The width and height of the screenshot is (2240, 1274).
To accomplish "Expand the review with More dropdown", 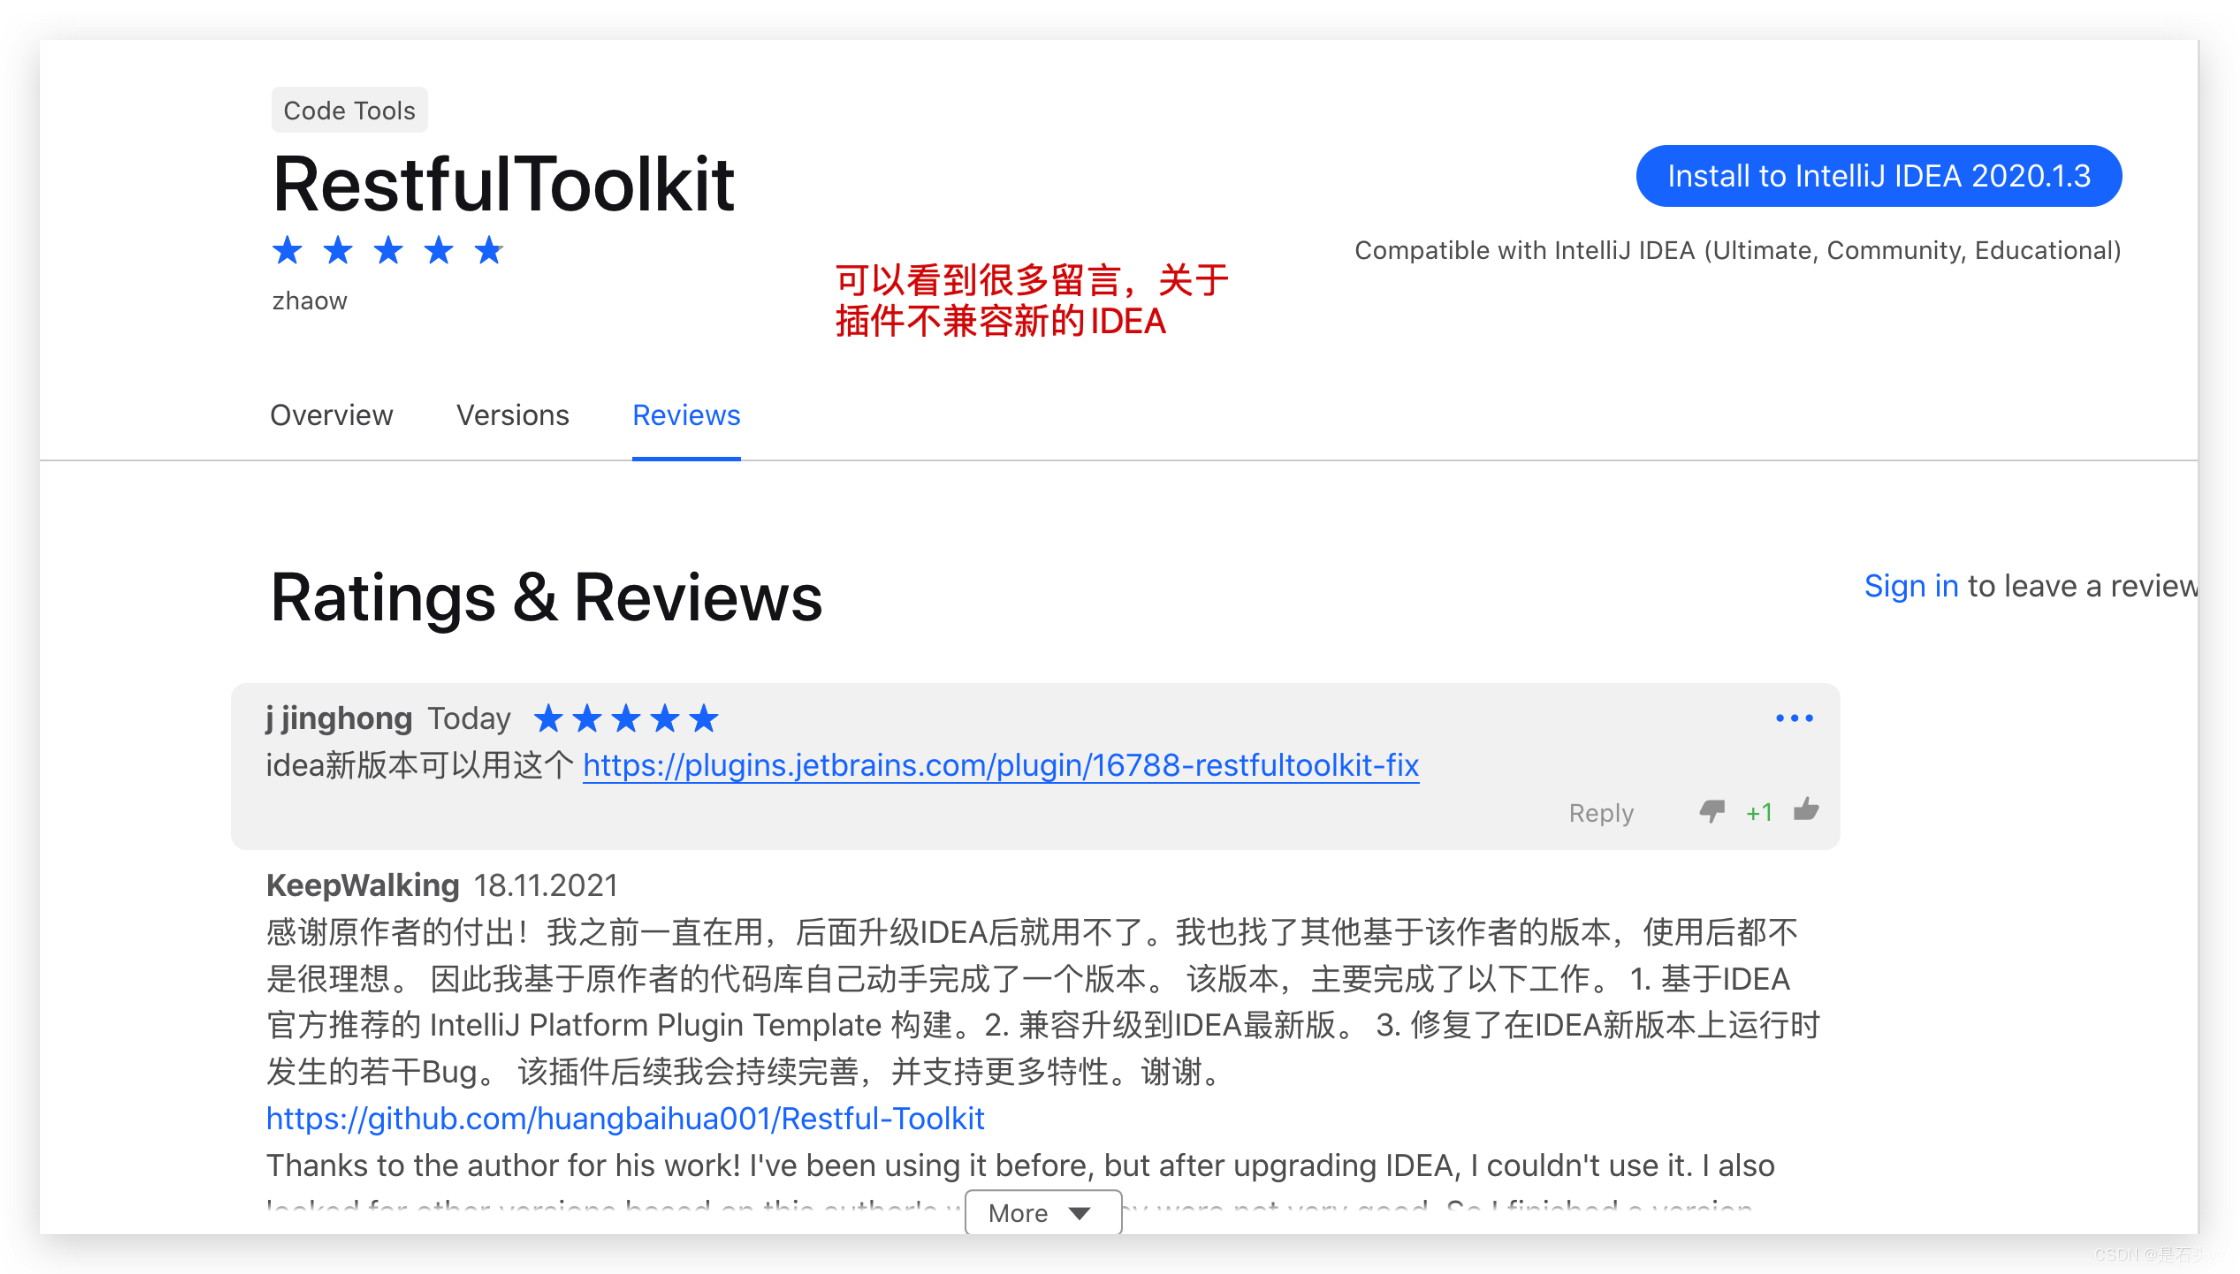I will (1041, 1212).
